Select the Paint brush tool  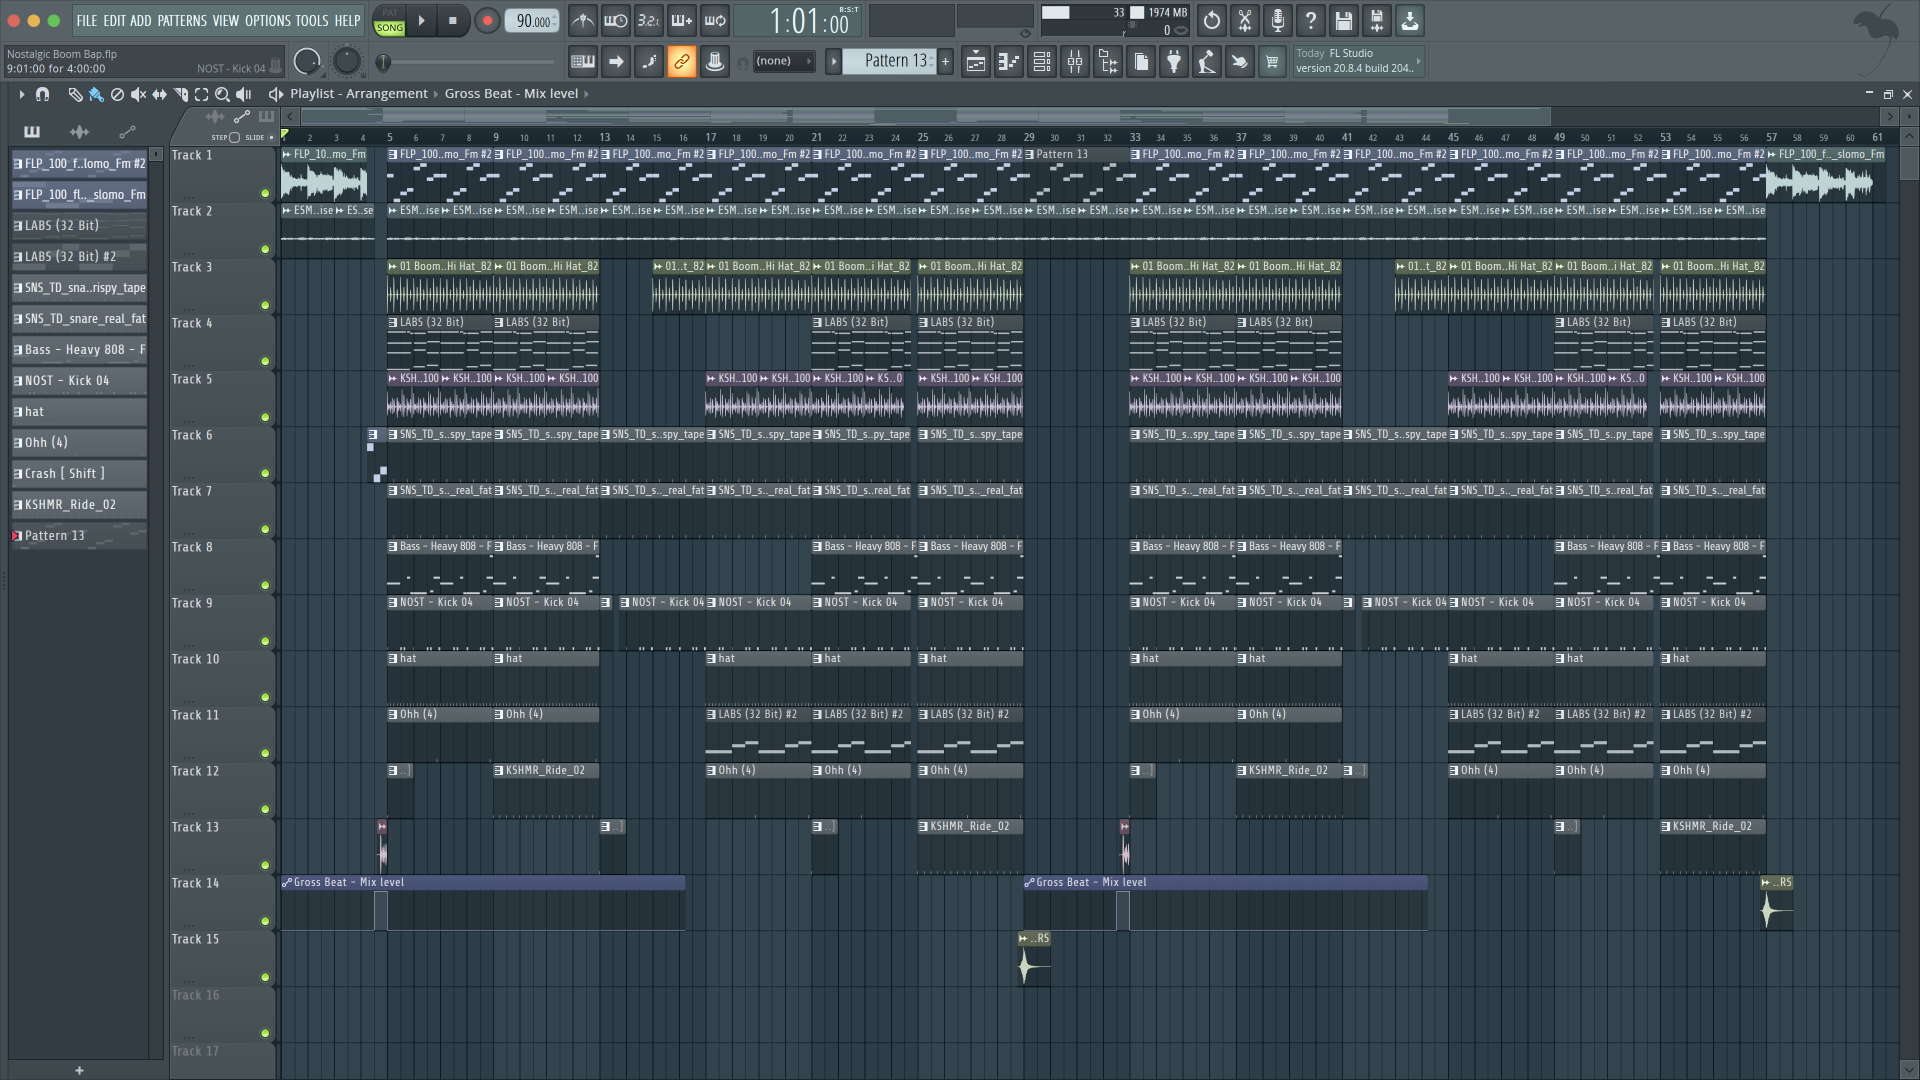coord(96,94)
